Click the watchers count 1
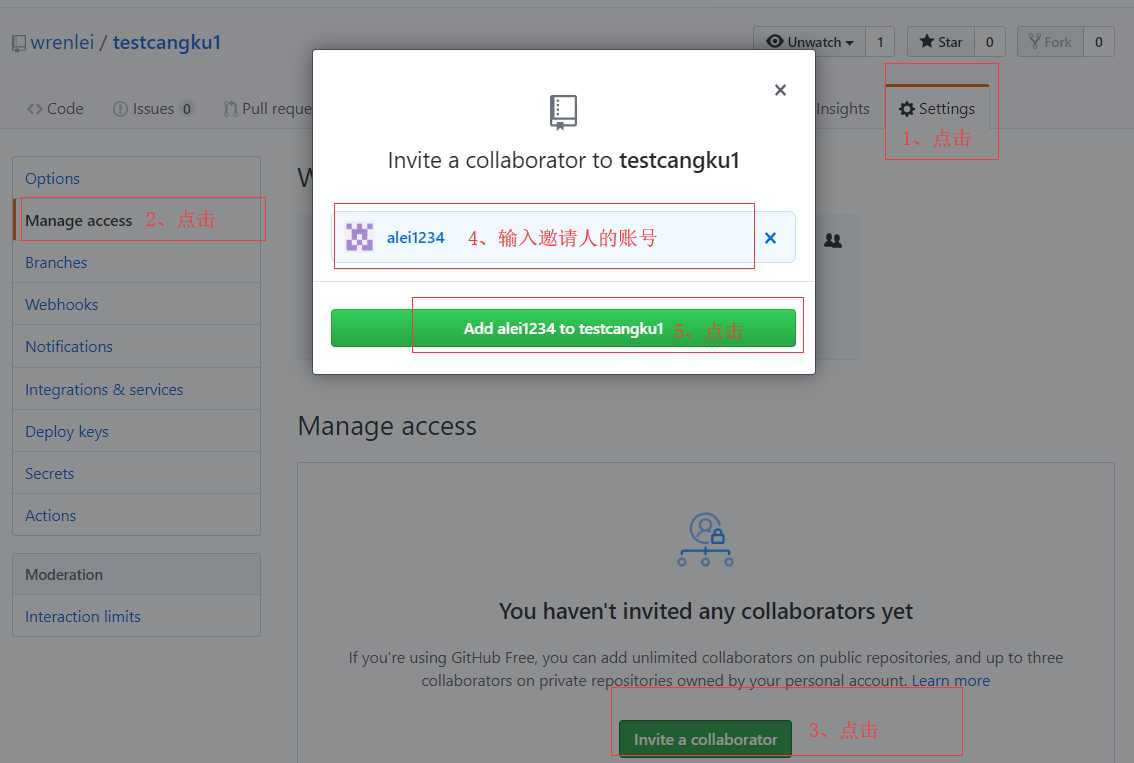Image resolution: width=1134 pixels, height=763 pixels. (x=880, y=42)
